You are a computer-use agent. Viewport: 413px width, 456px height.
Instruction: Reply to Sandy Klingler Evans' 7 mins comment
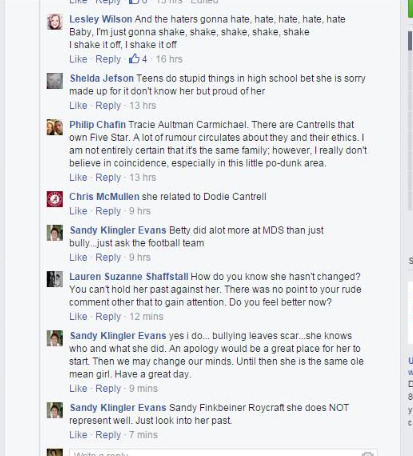coord(108,435)
